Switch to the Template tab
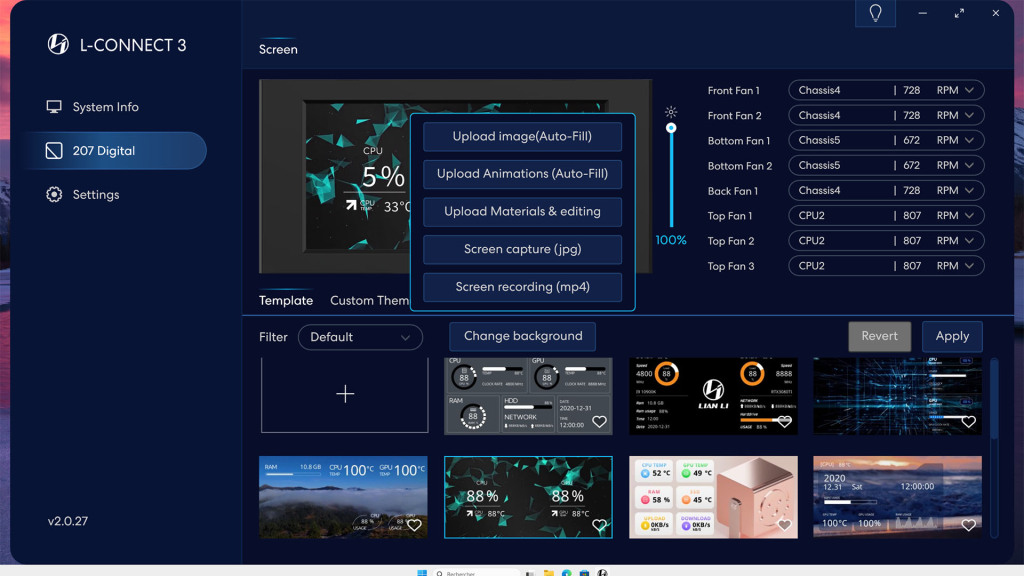1024x576 pixels. pyautogui.click(x=286, y=300)
